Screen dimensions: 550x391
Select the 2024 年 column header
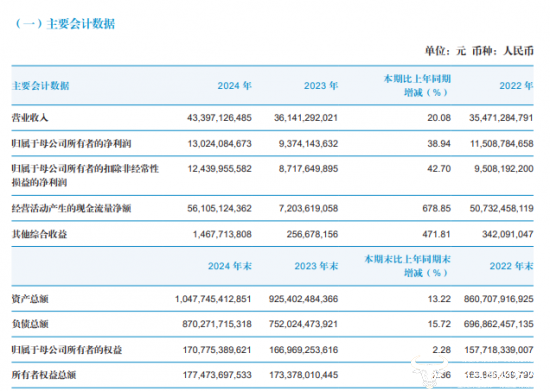pos(234,86)
